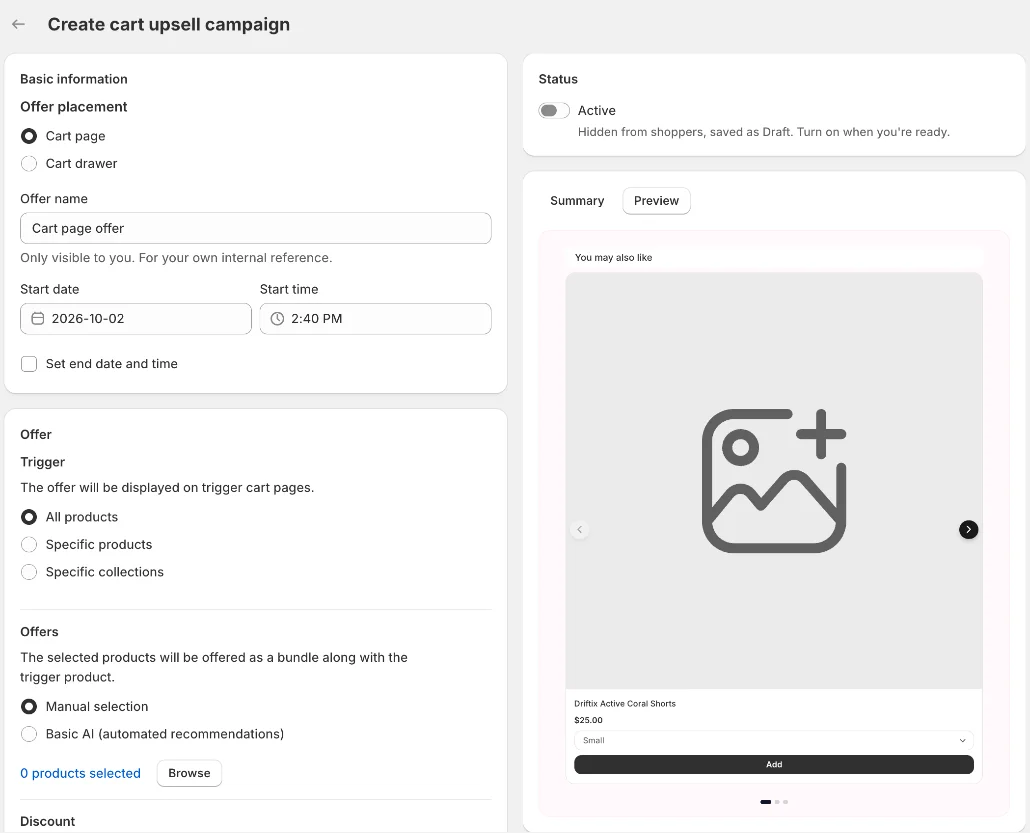Click the Start date field

136,319
